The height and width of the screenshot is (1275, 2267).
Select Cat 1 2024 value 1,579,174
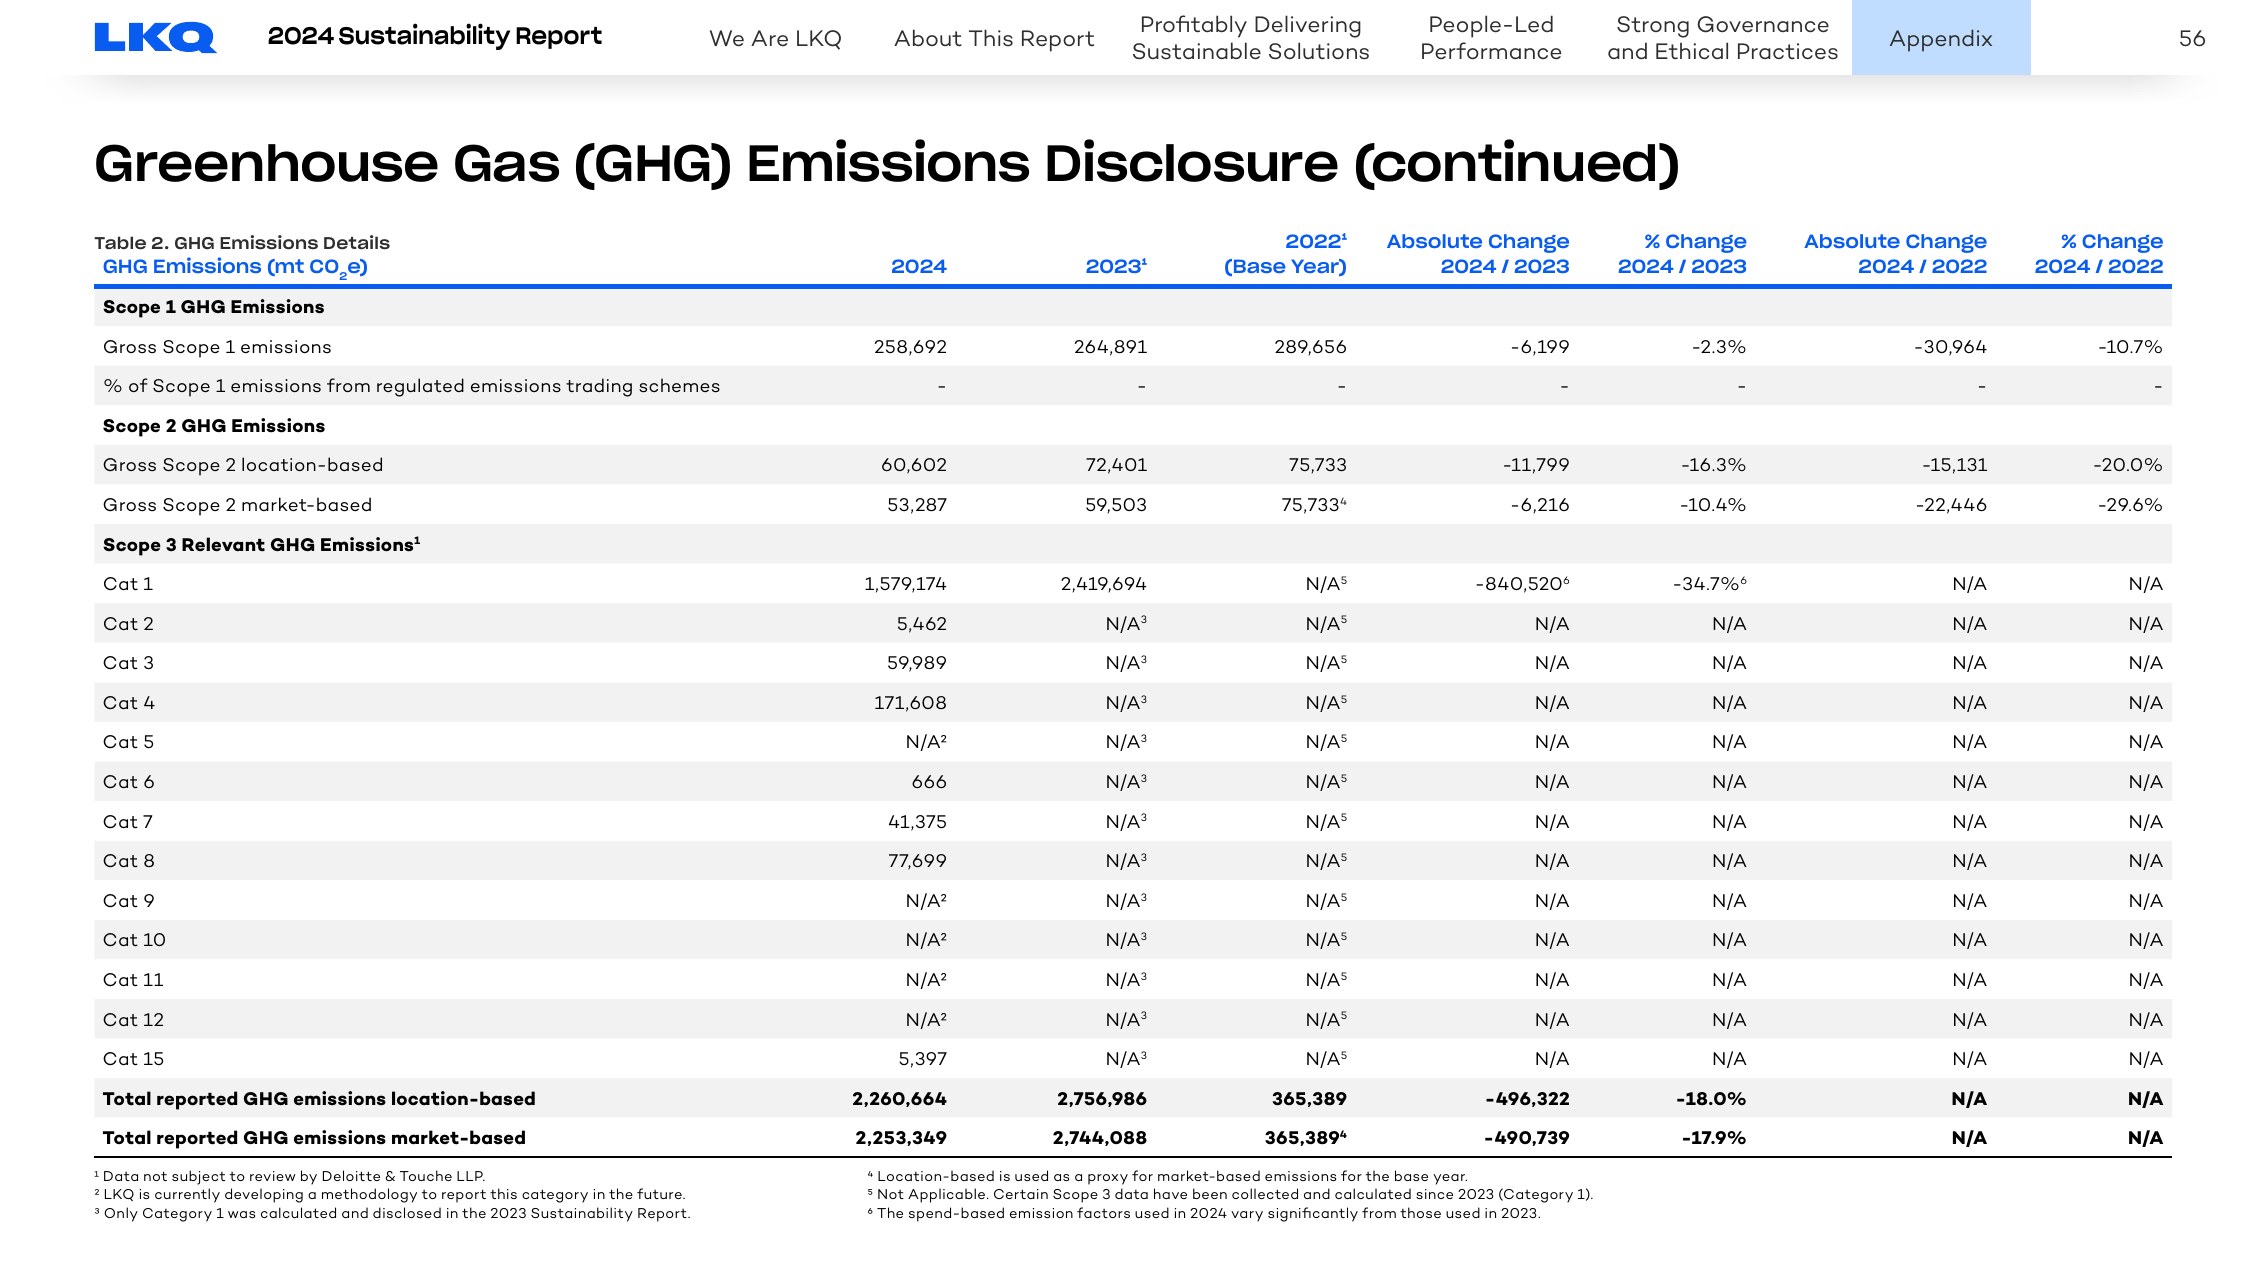(905, 584)
